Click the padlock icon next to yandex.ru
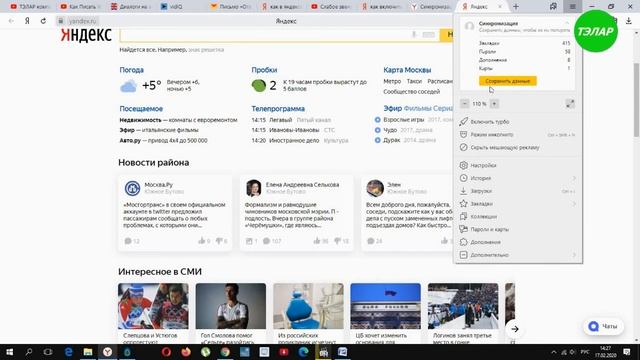This screenshot has height=360, width=640. pyautogui.click(x=61, y=21)
